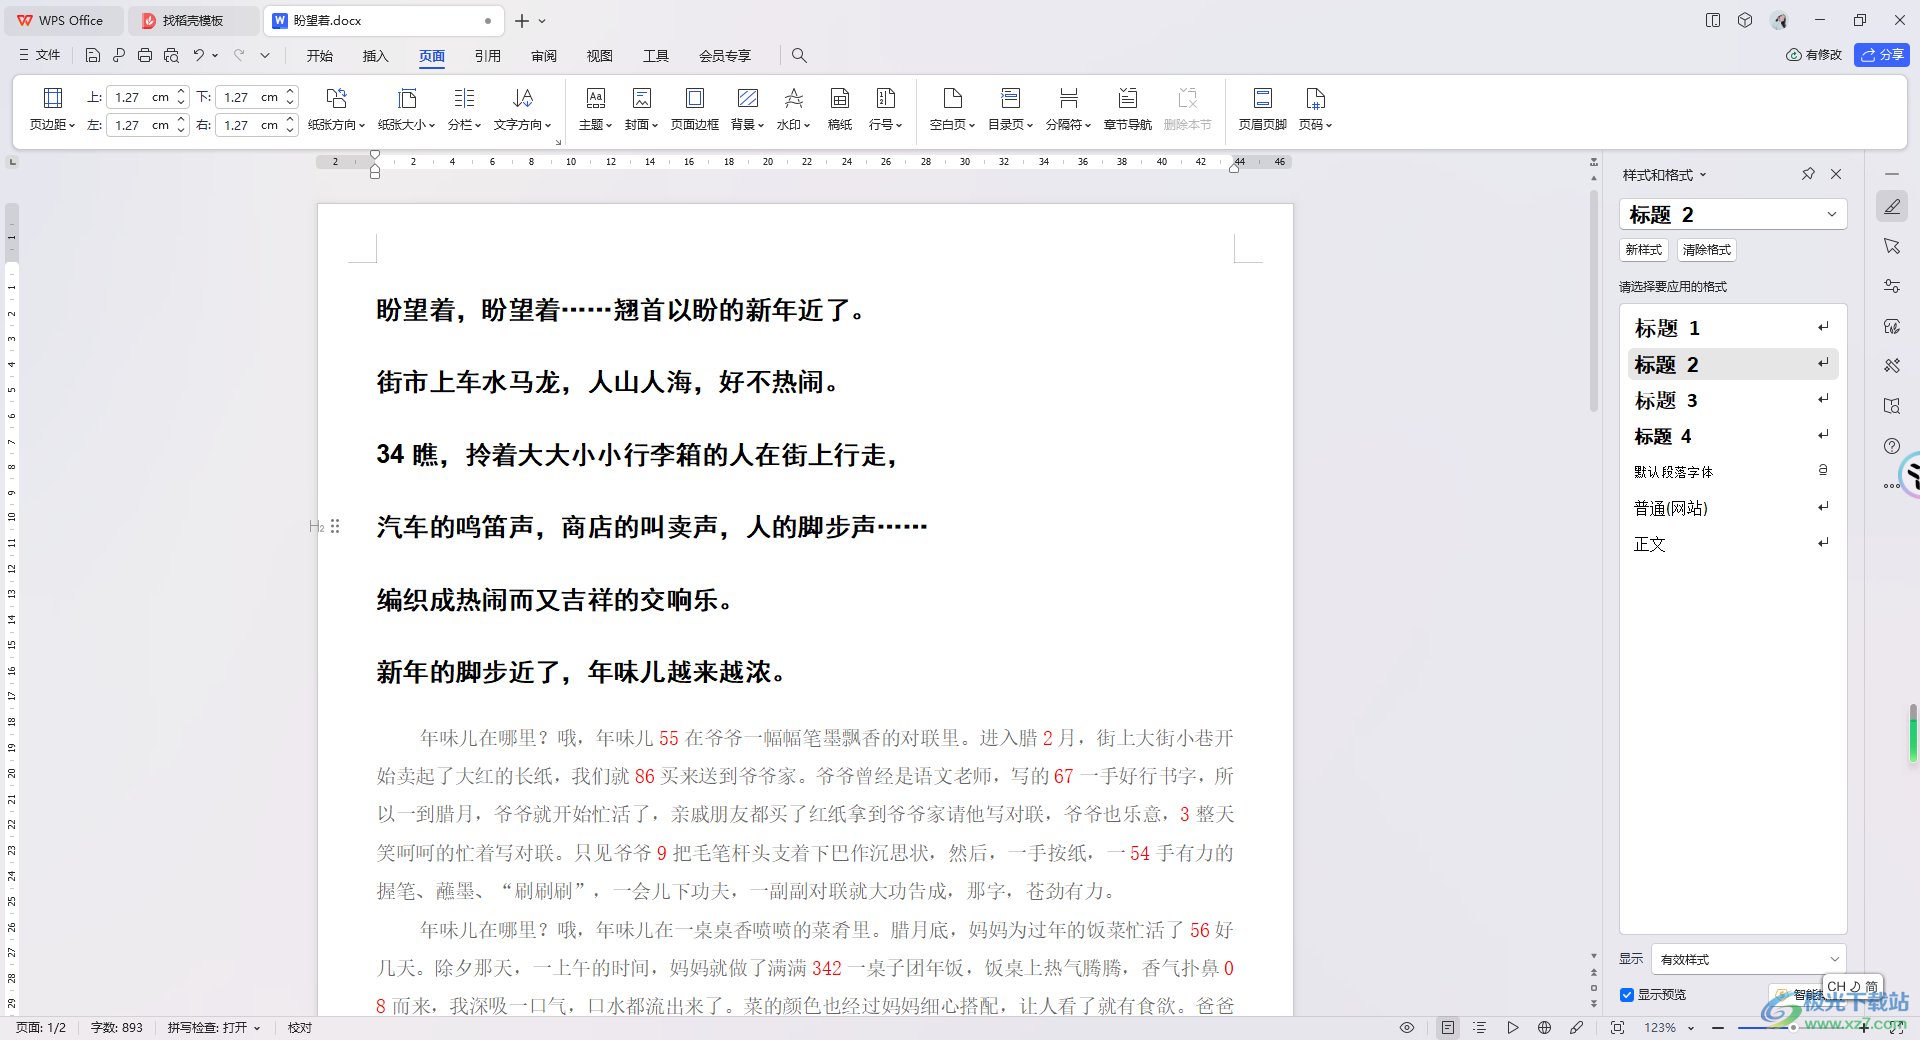Insert 空白页 blank page
The height and width of the screenshot is (1040, 1920).
pos(952,109)
